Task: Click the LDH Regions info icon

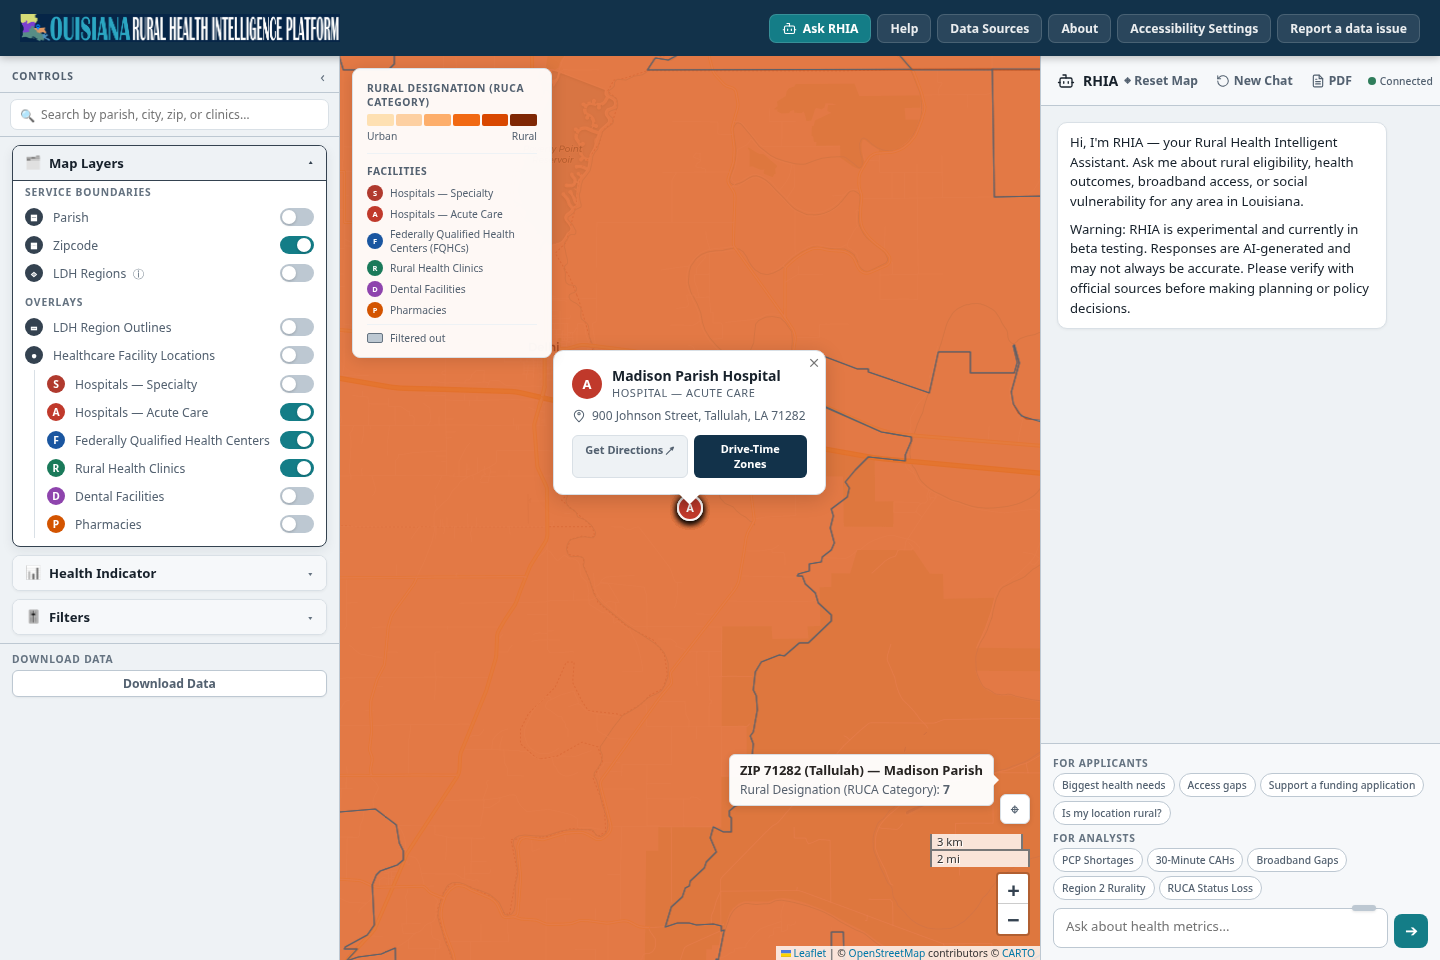Action: click(139, 274)
